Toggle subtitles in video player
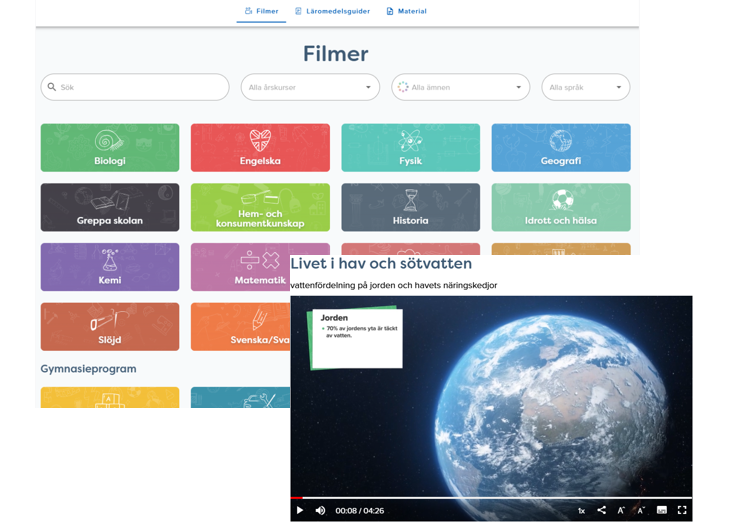The width and height of the screenshot is (730, 524). coord(662,510)
